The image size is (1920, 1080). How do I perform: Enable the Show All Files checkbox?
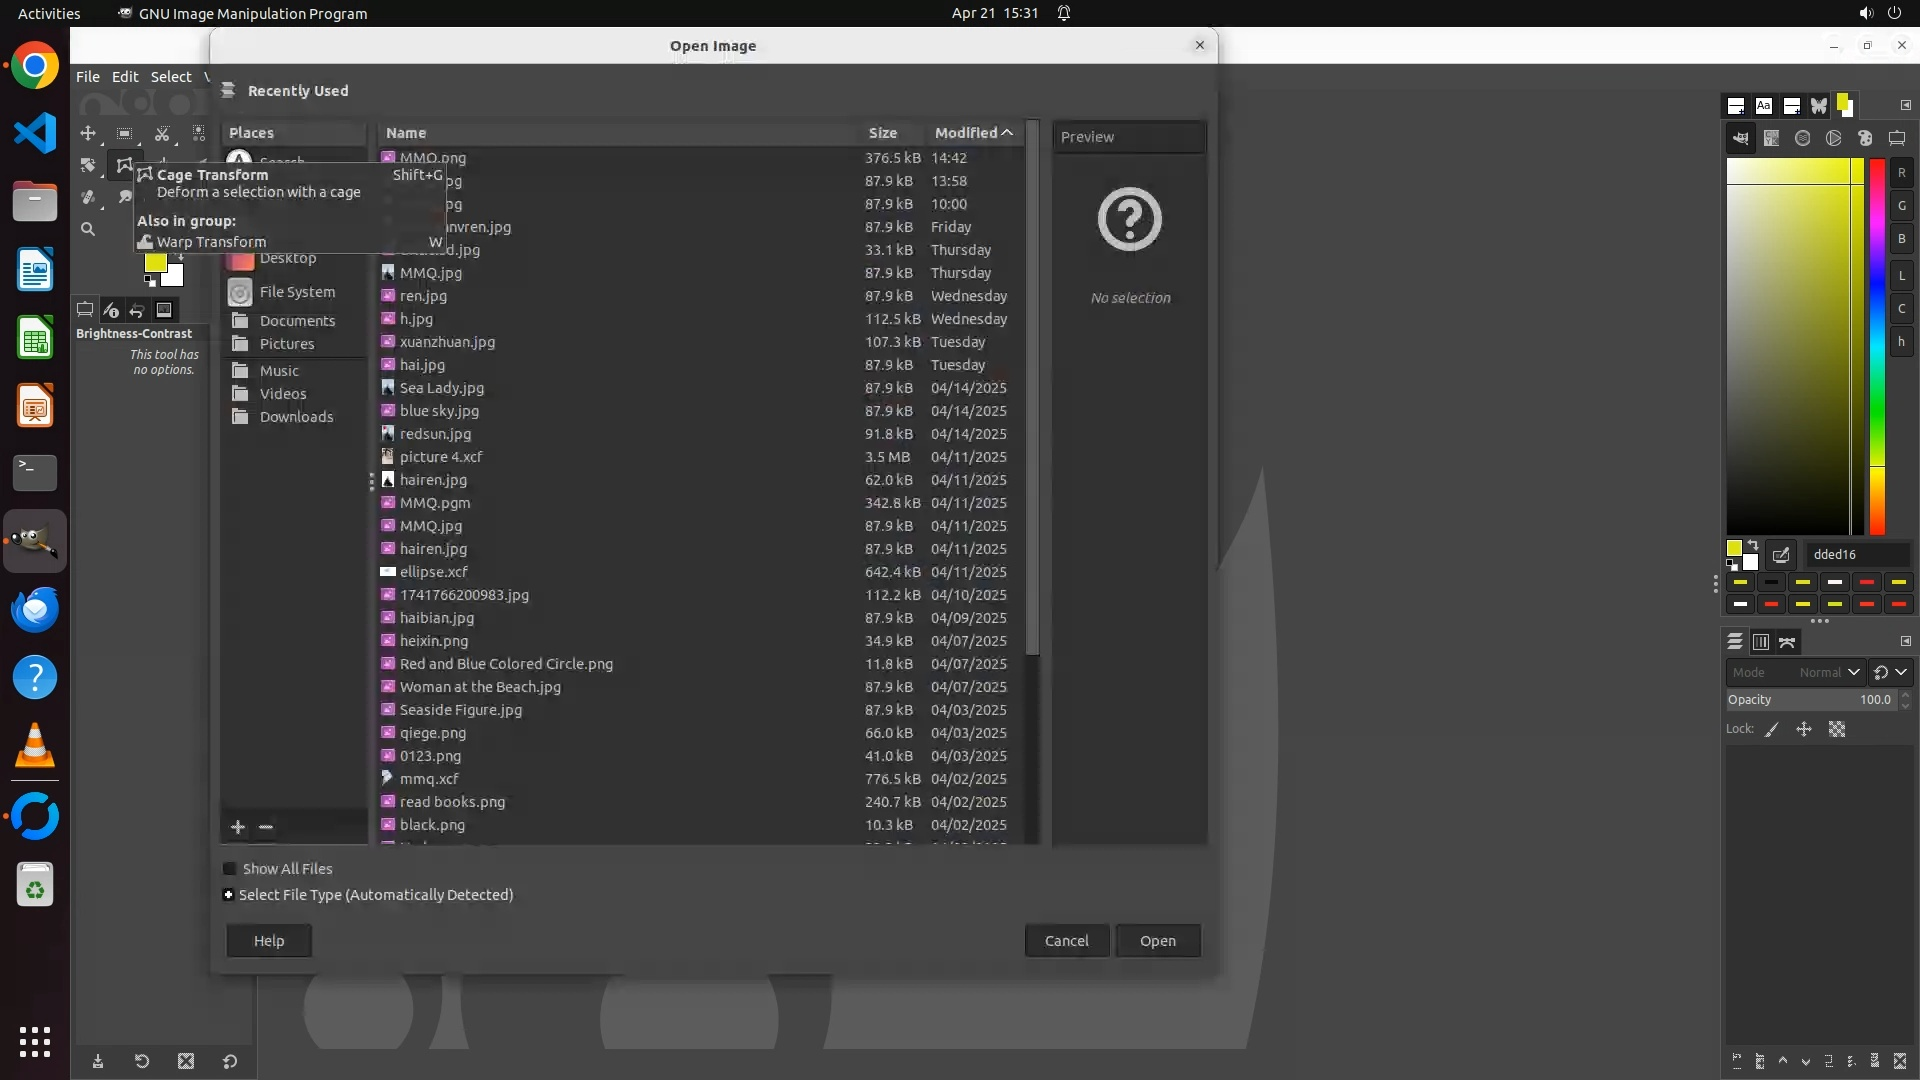coord(230,869)
